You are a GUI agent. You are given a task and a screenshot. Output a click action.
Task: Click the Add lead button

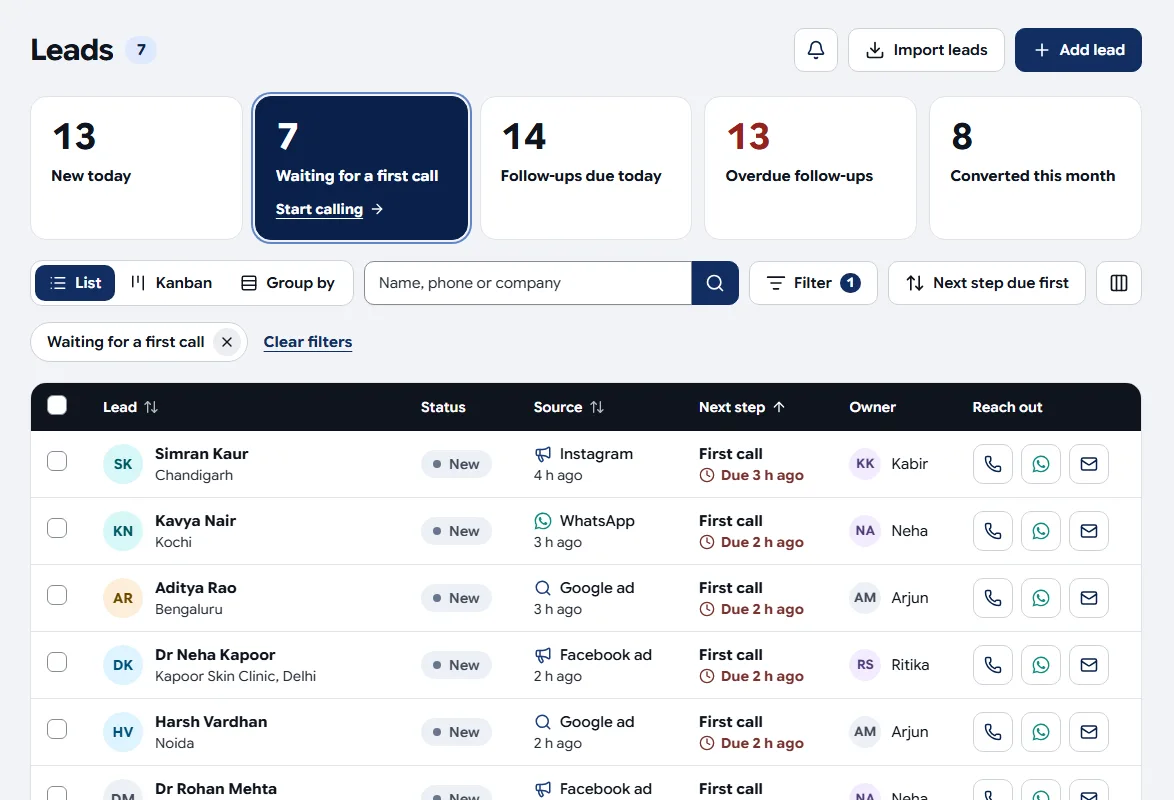1078,50
